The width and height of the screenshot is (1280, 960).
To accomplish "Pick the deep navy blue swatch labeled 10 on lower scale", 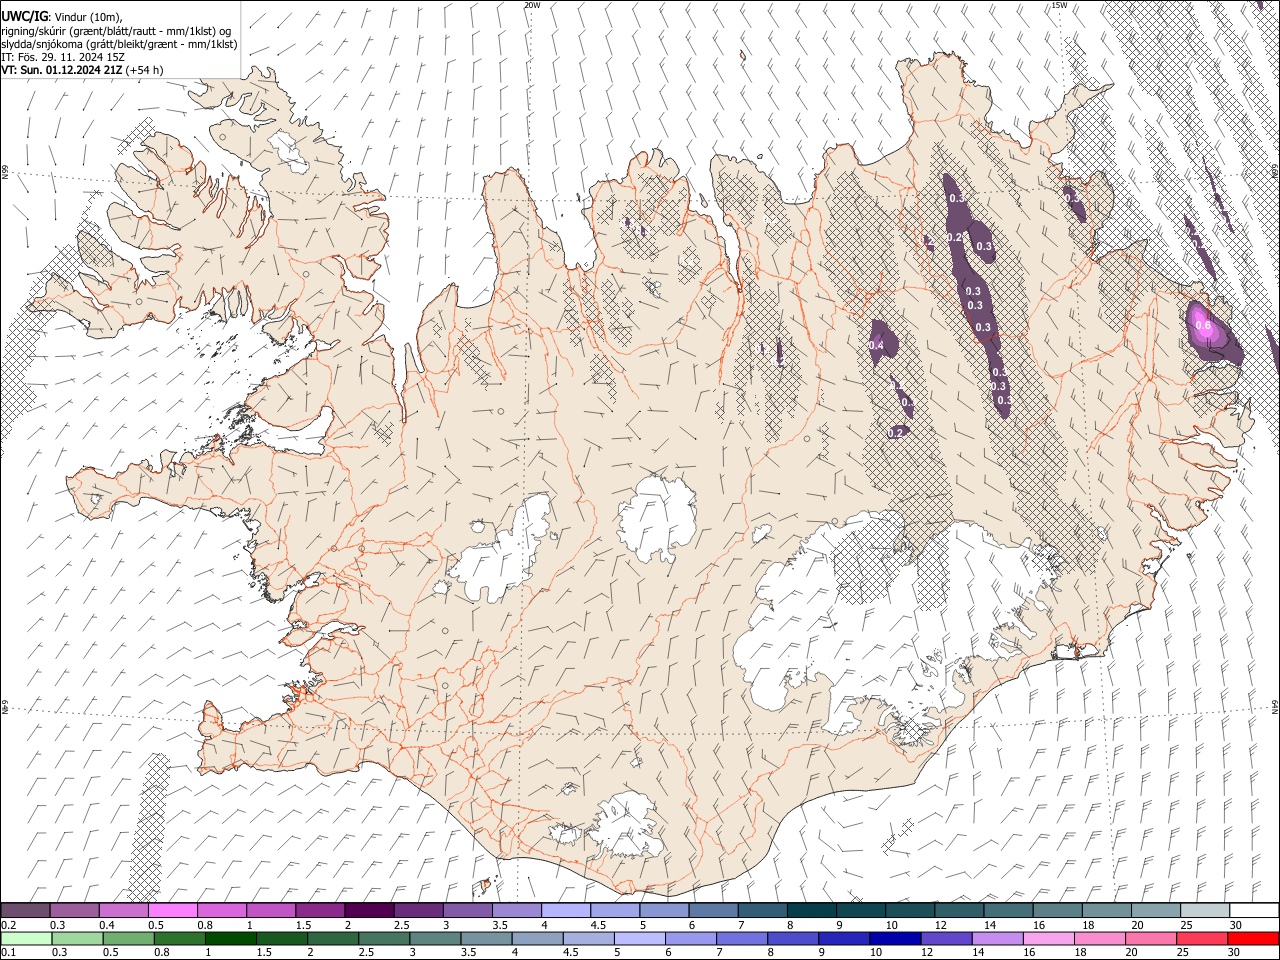I will pos(895,938).
